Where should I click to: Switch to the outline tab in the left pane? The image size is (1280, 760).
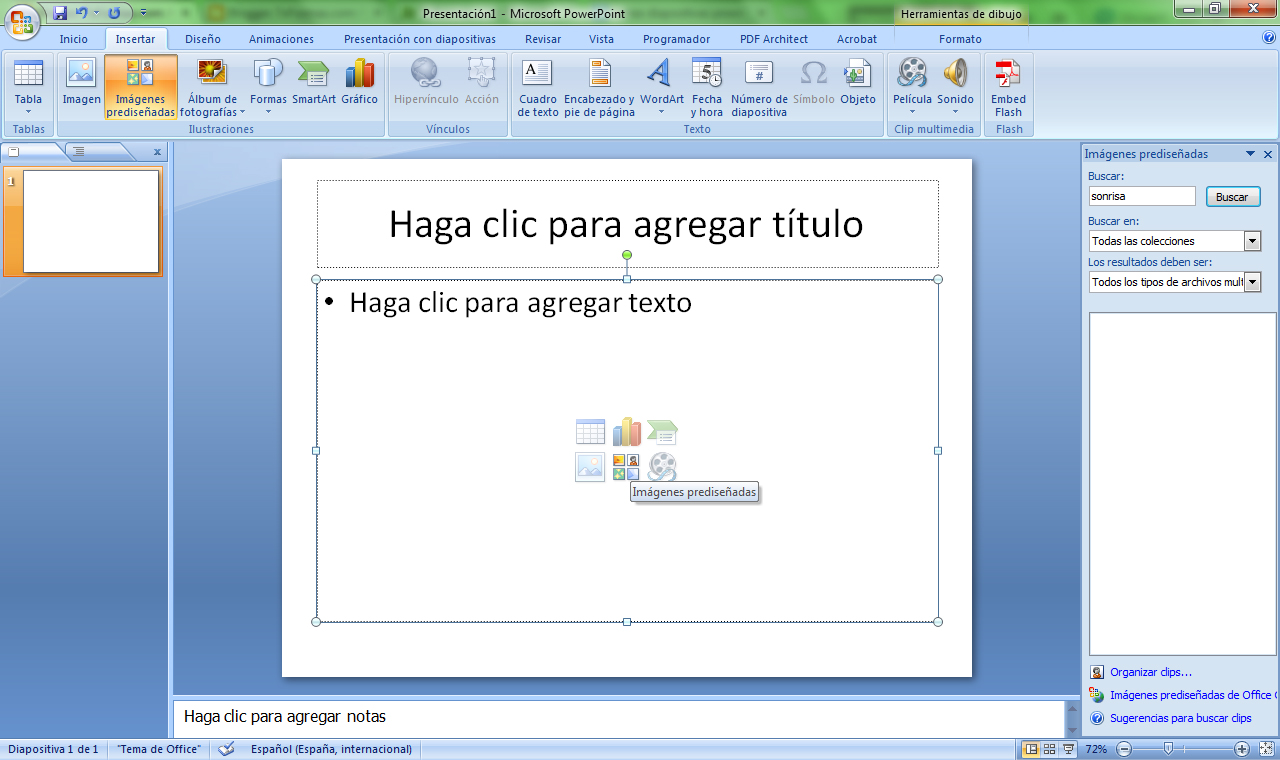click(x=80, y=152)
